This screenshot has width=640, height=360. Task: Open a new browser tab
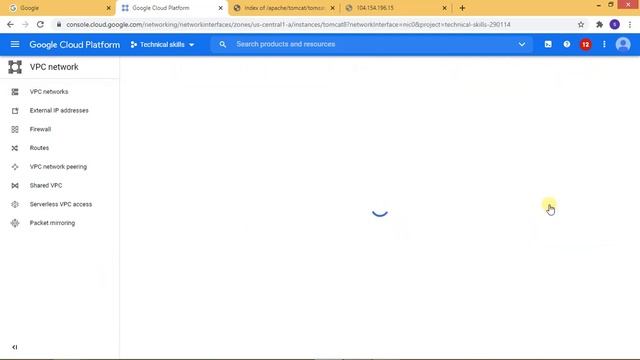(x=462, y=8)
